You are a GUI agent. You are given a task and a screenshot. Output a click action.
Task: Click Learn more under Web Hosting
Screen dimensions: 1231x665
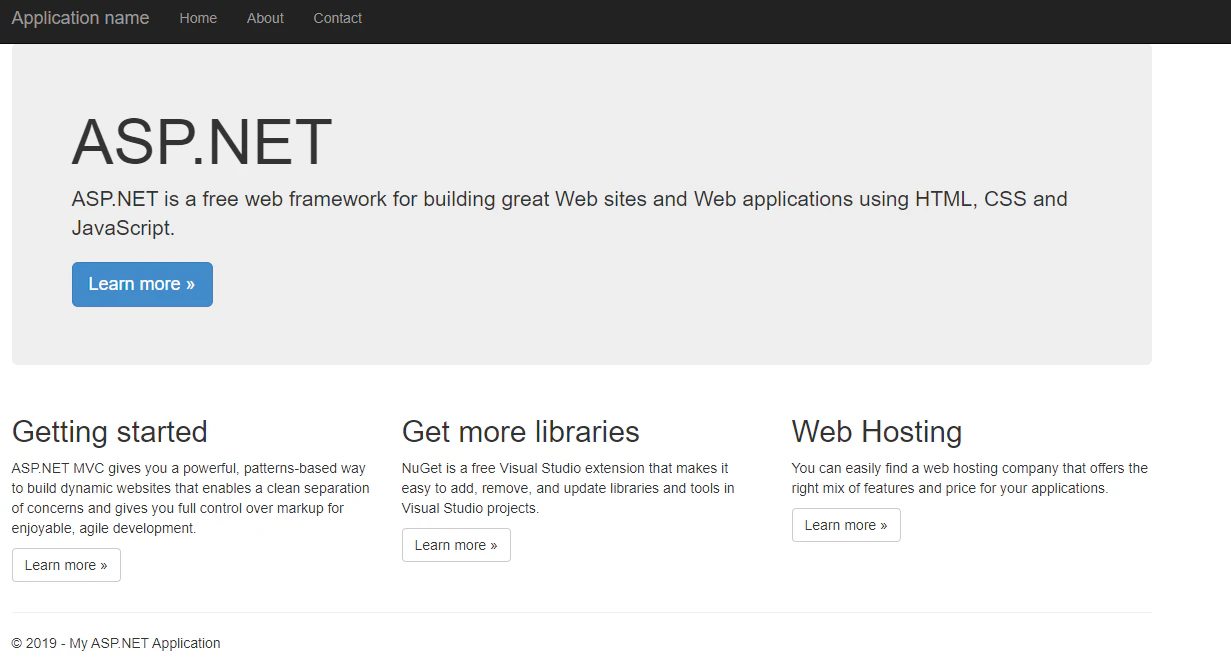click(x=846, y=525)
